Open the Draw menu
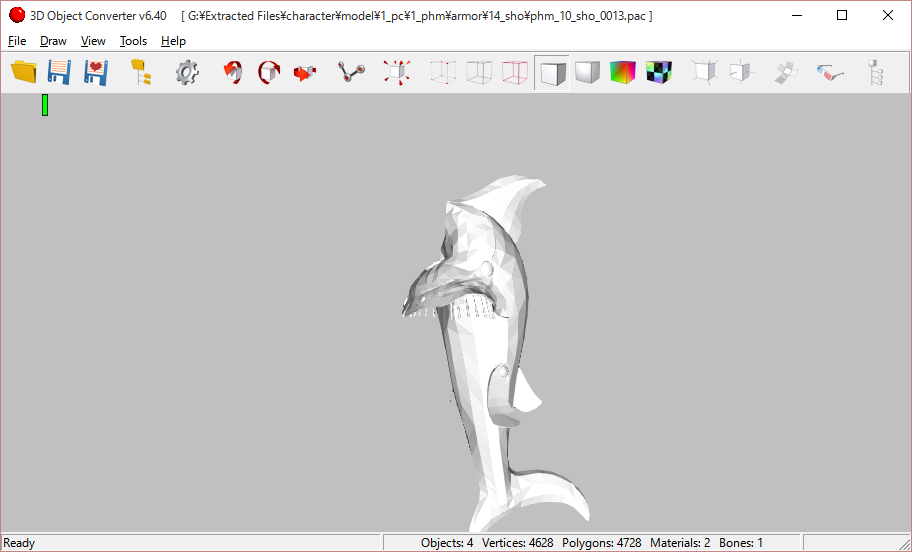This screenshot has width=912, height=552. (53, 41)
